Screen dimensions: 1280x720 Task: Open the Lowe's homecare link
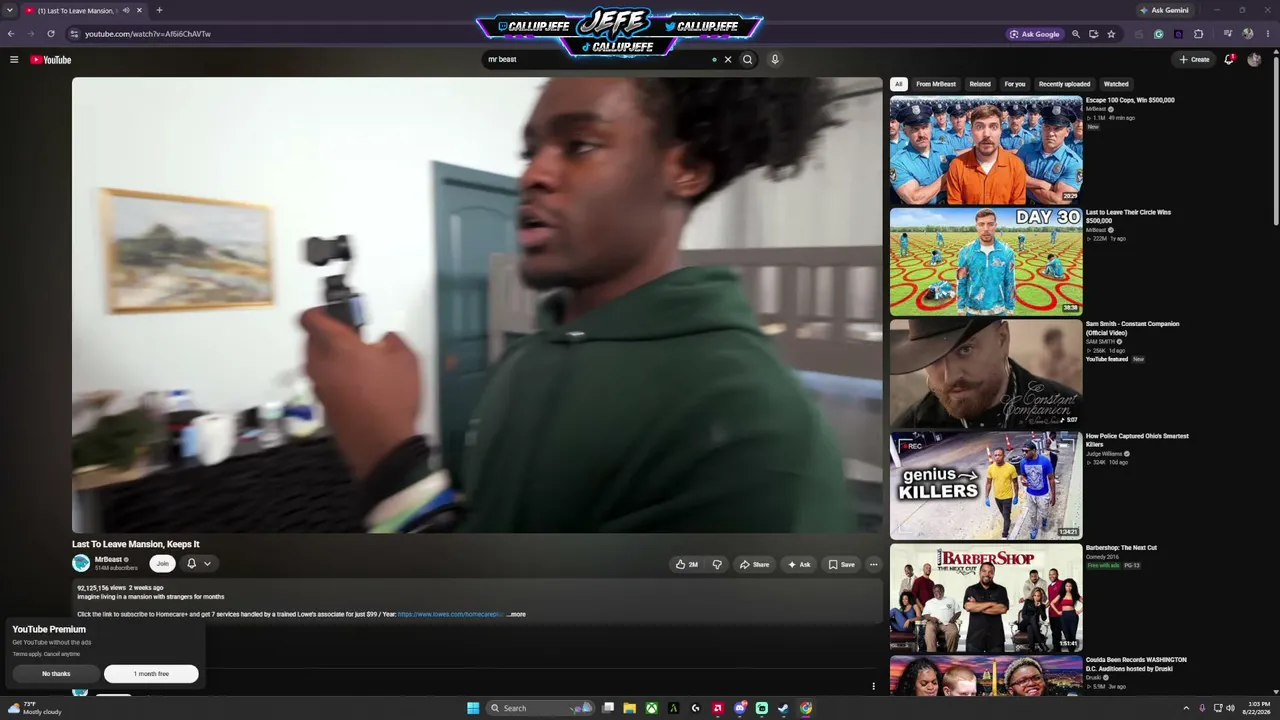450,614
